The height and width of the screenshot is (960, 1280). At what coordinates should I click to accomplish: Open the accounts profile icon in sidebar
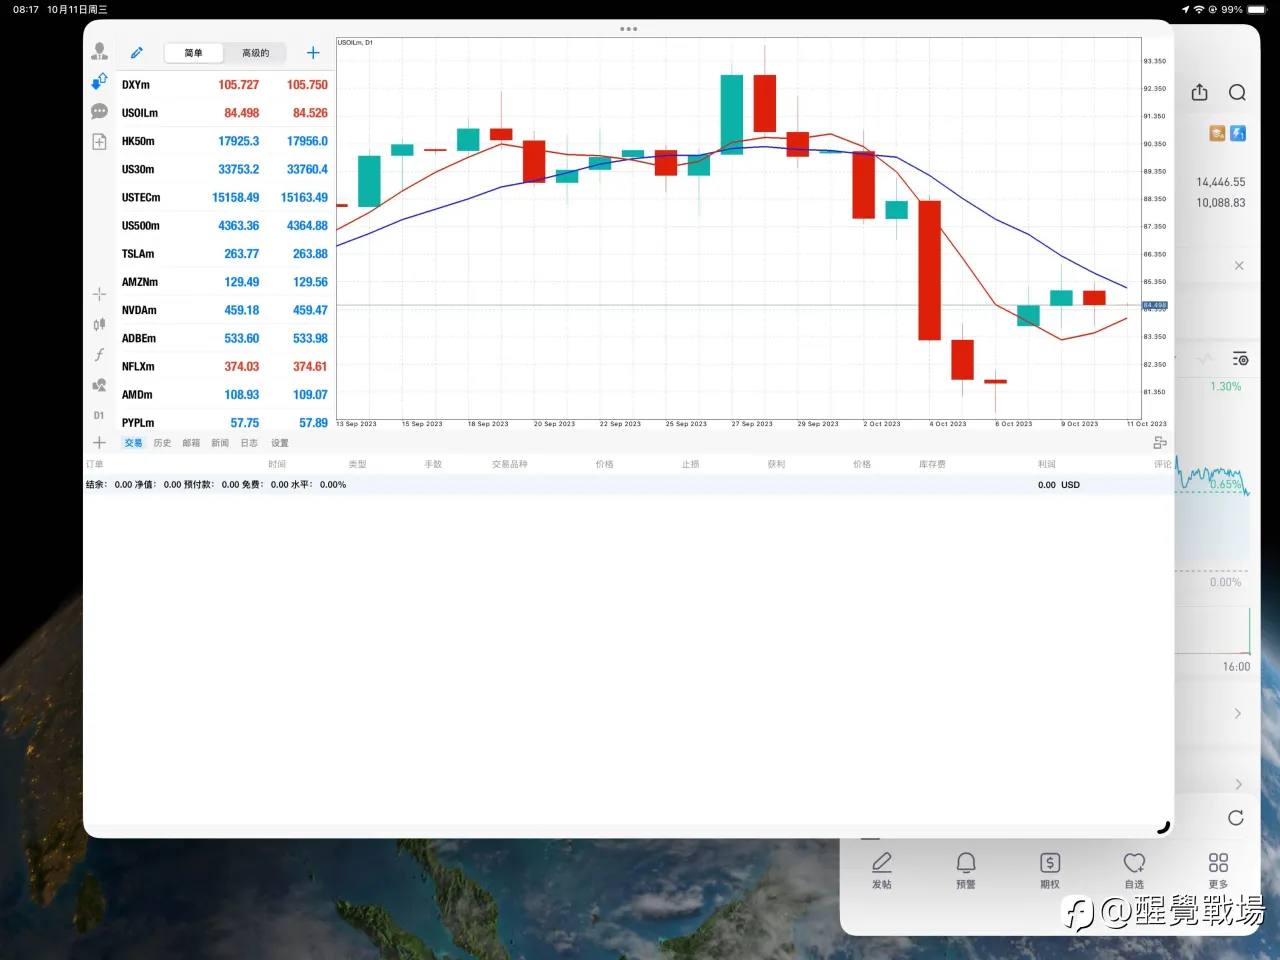pyautogui.click(x=99, y=51)
